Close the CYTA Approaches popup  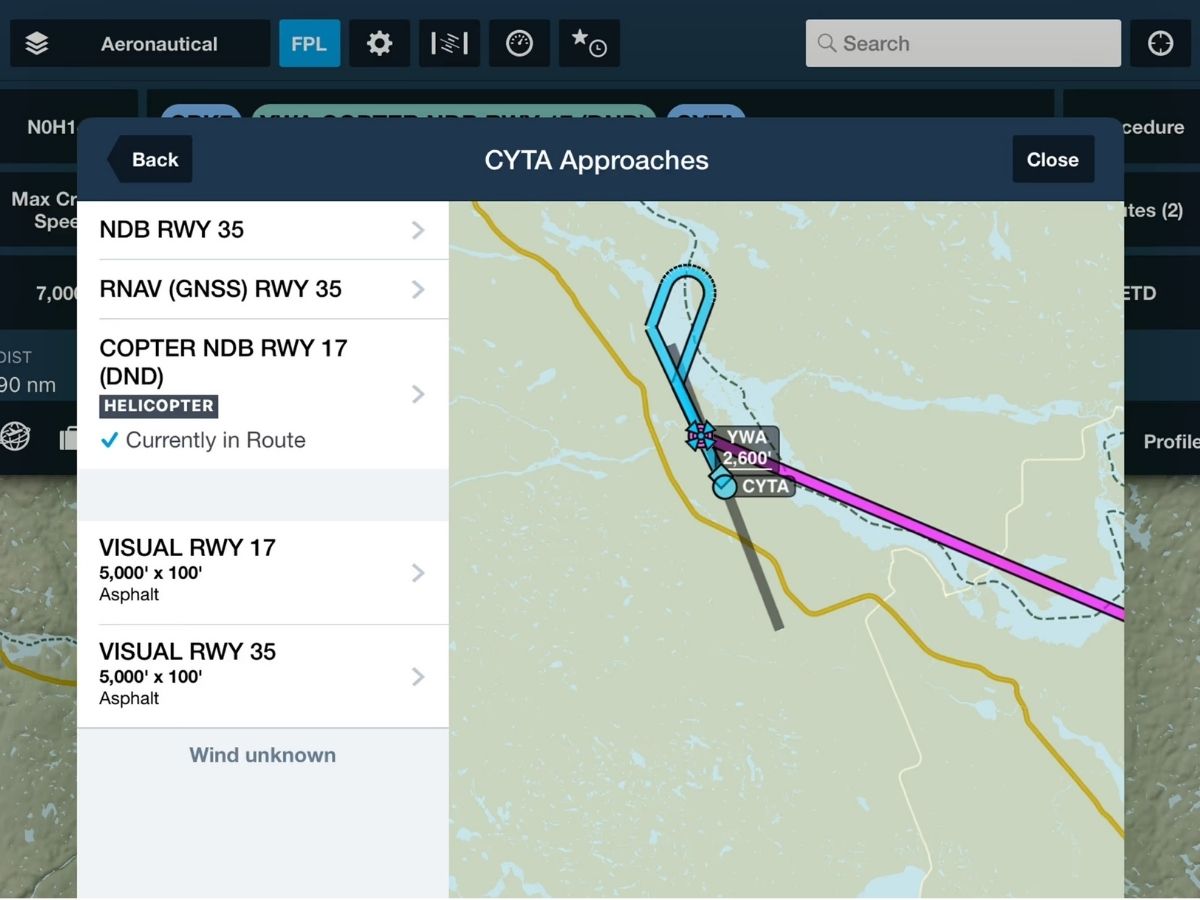[1052, 160]
